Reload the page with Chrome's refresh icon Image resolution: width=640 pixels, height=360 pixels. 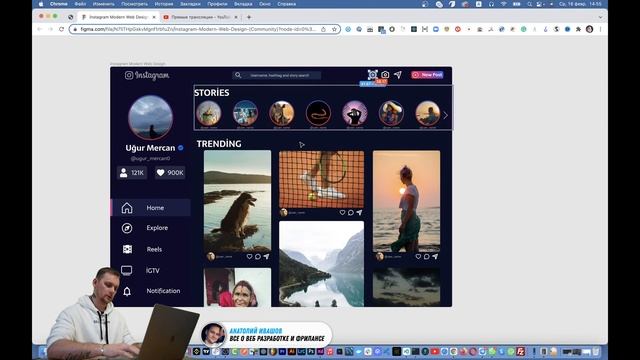pos(61,29)
